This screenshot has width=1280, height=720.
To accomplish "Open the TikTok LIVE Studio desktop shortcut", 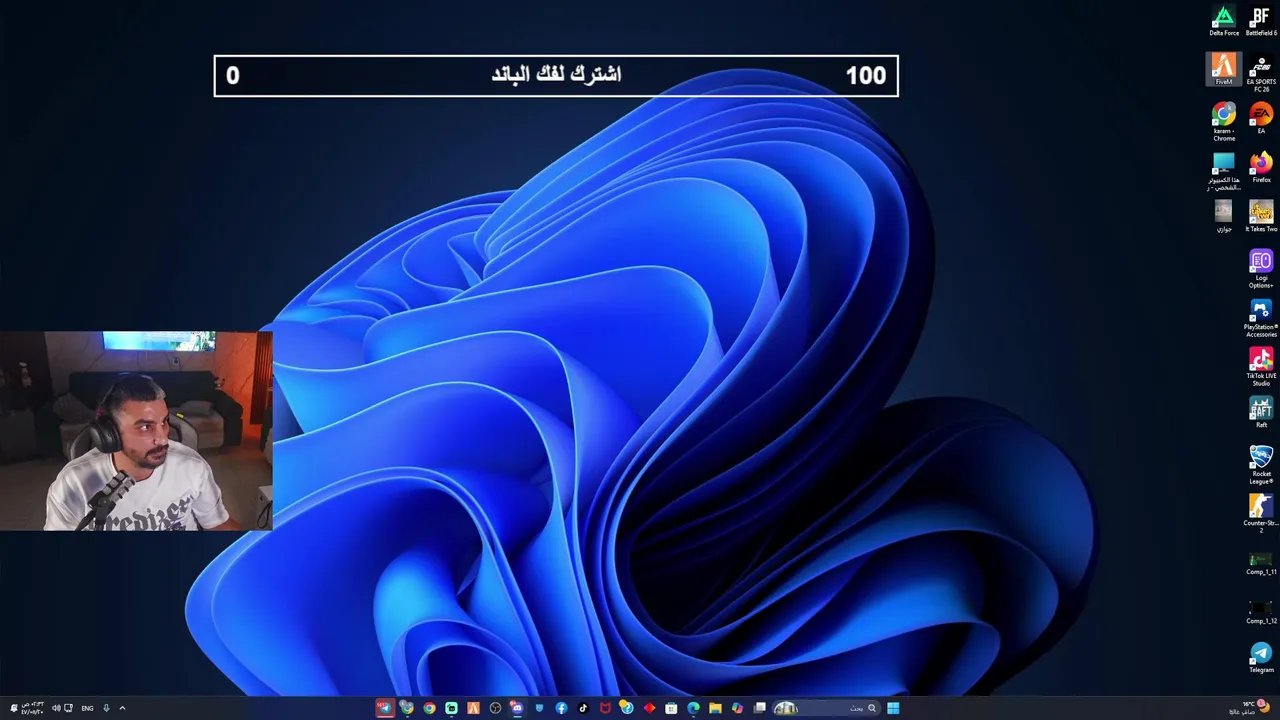I will [1261, 367].
